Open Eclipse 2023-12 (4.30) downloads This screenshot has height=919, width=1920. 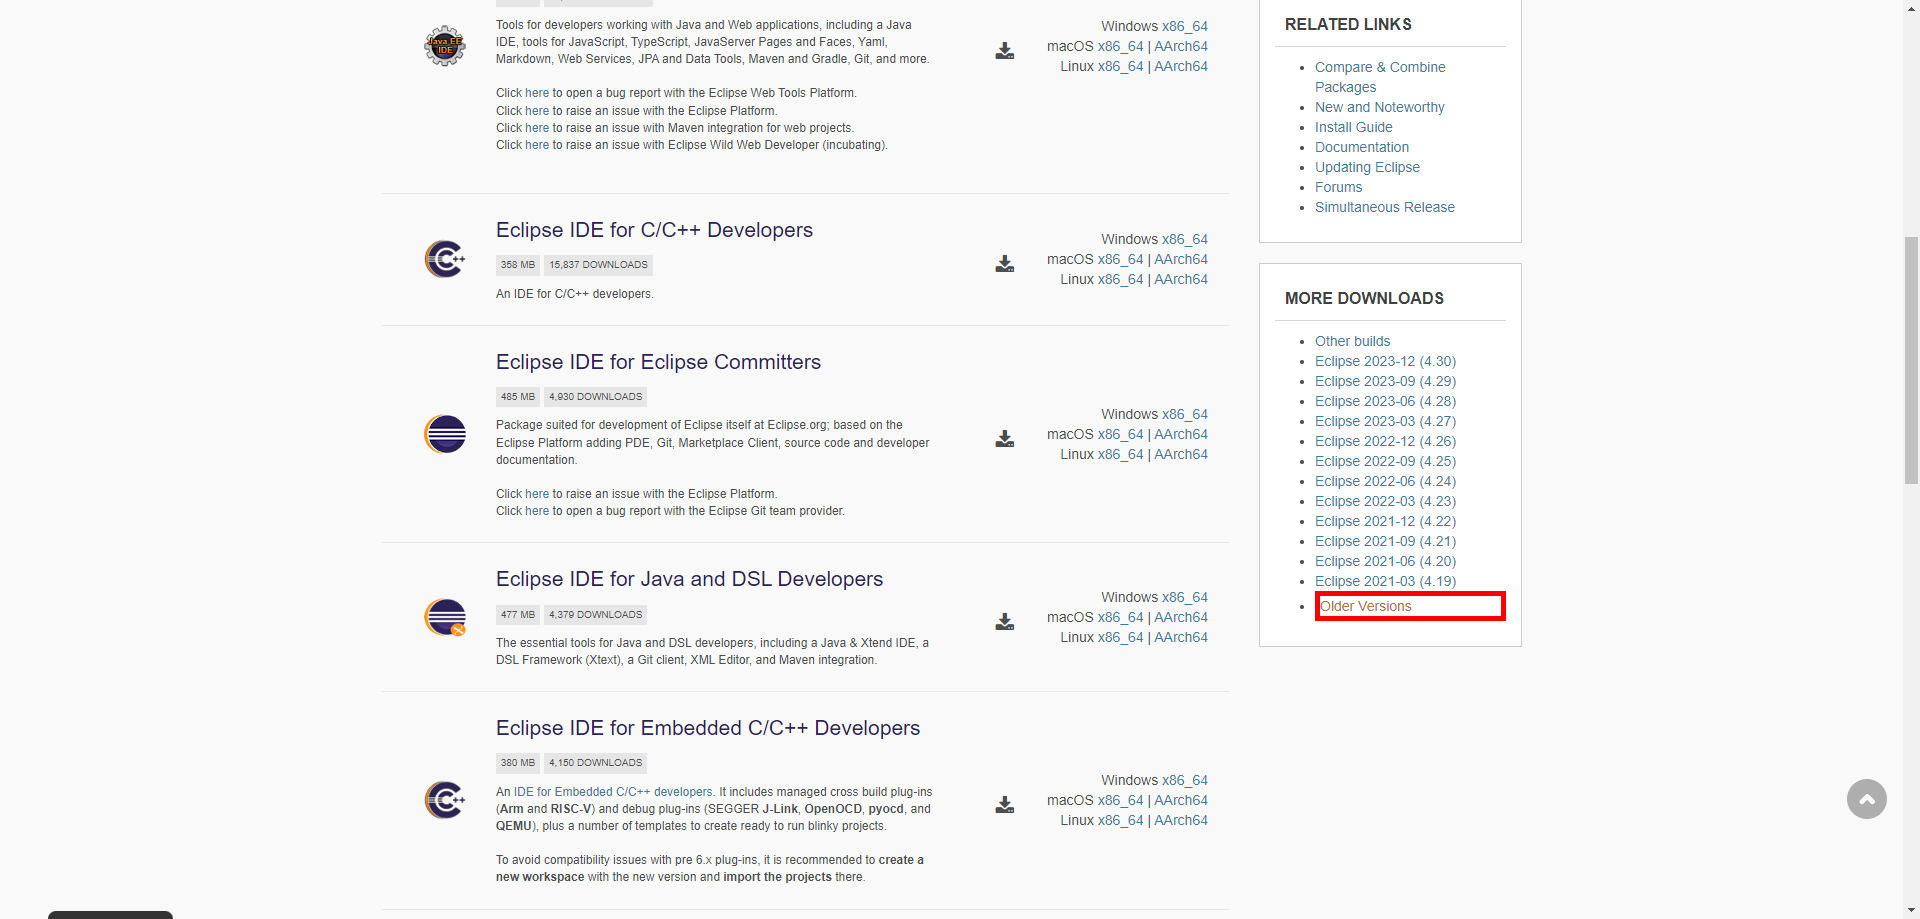[x=1385, y=361]
